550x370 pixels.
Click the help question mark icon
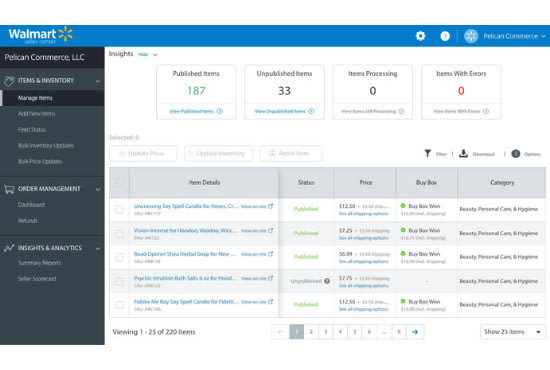coord(445,36)
